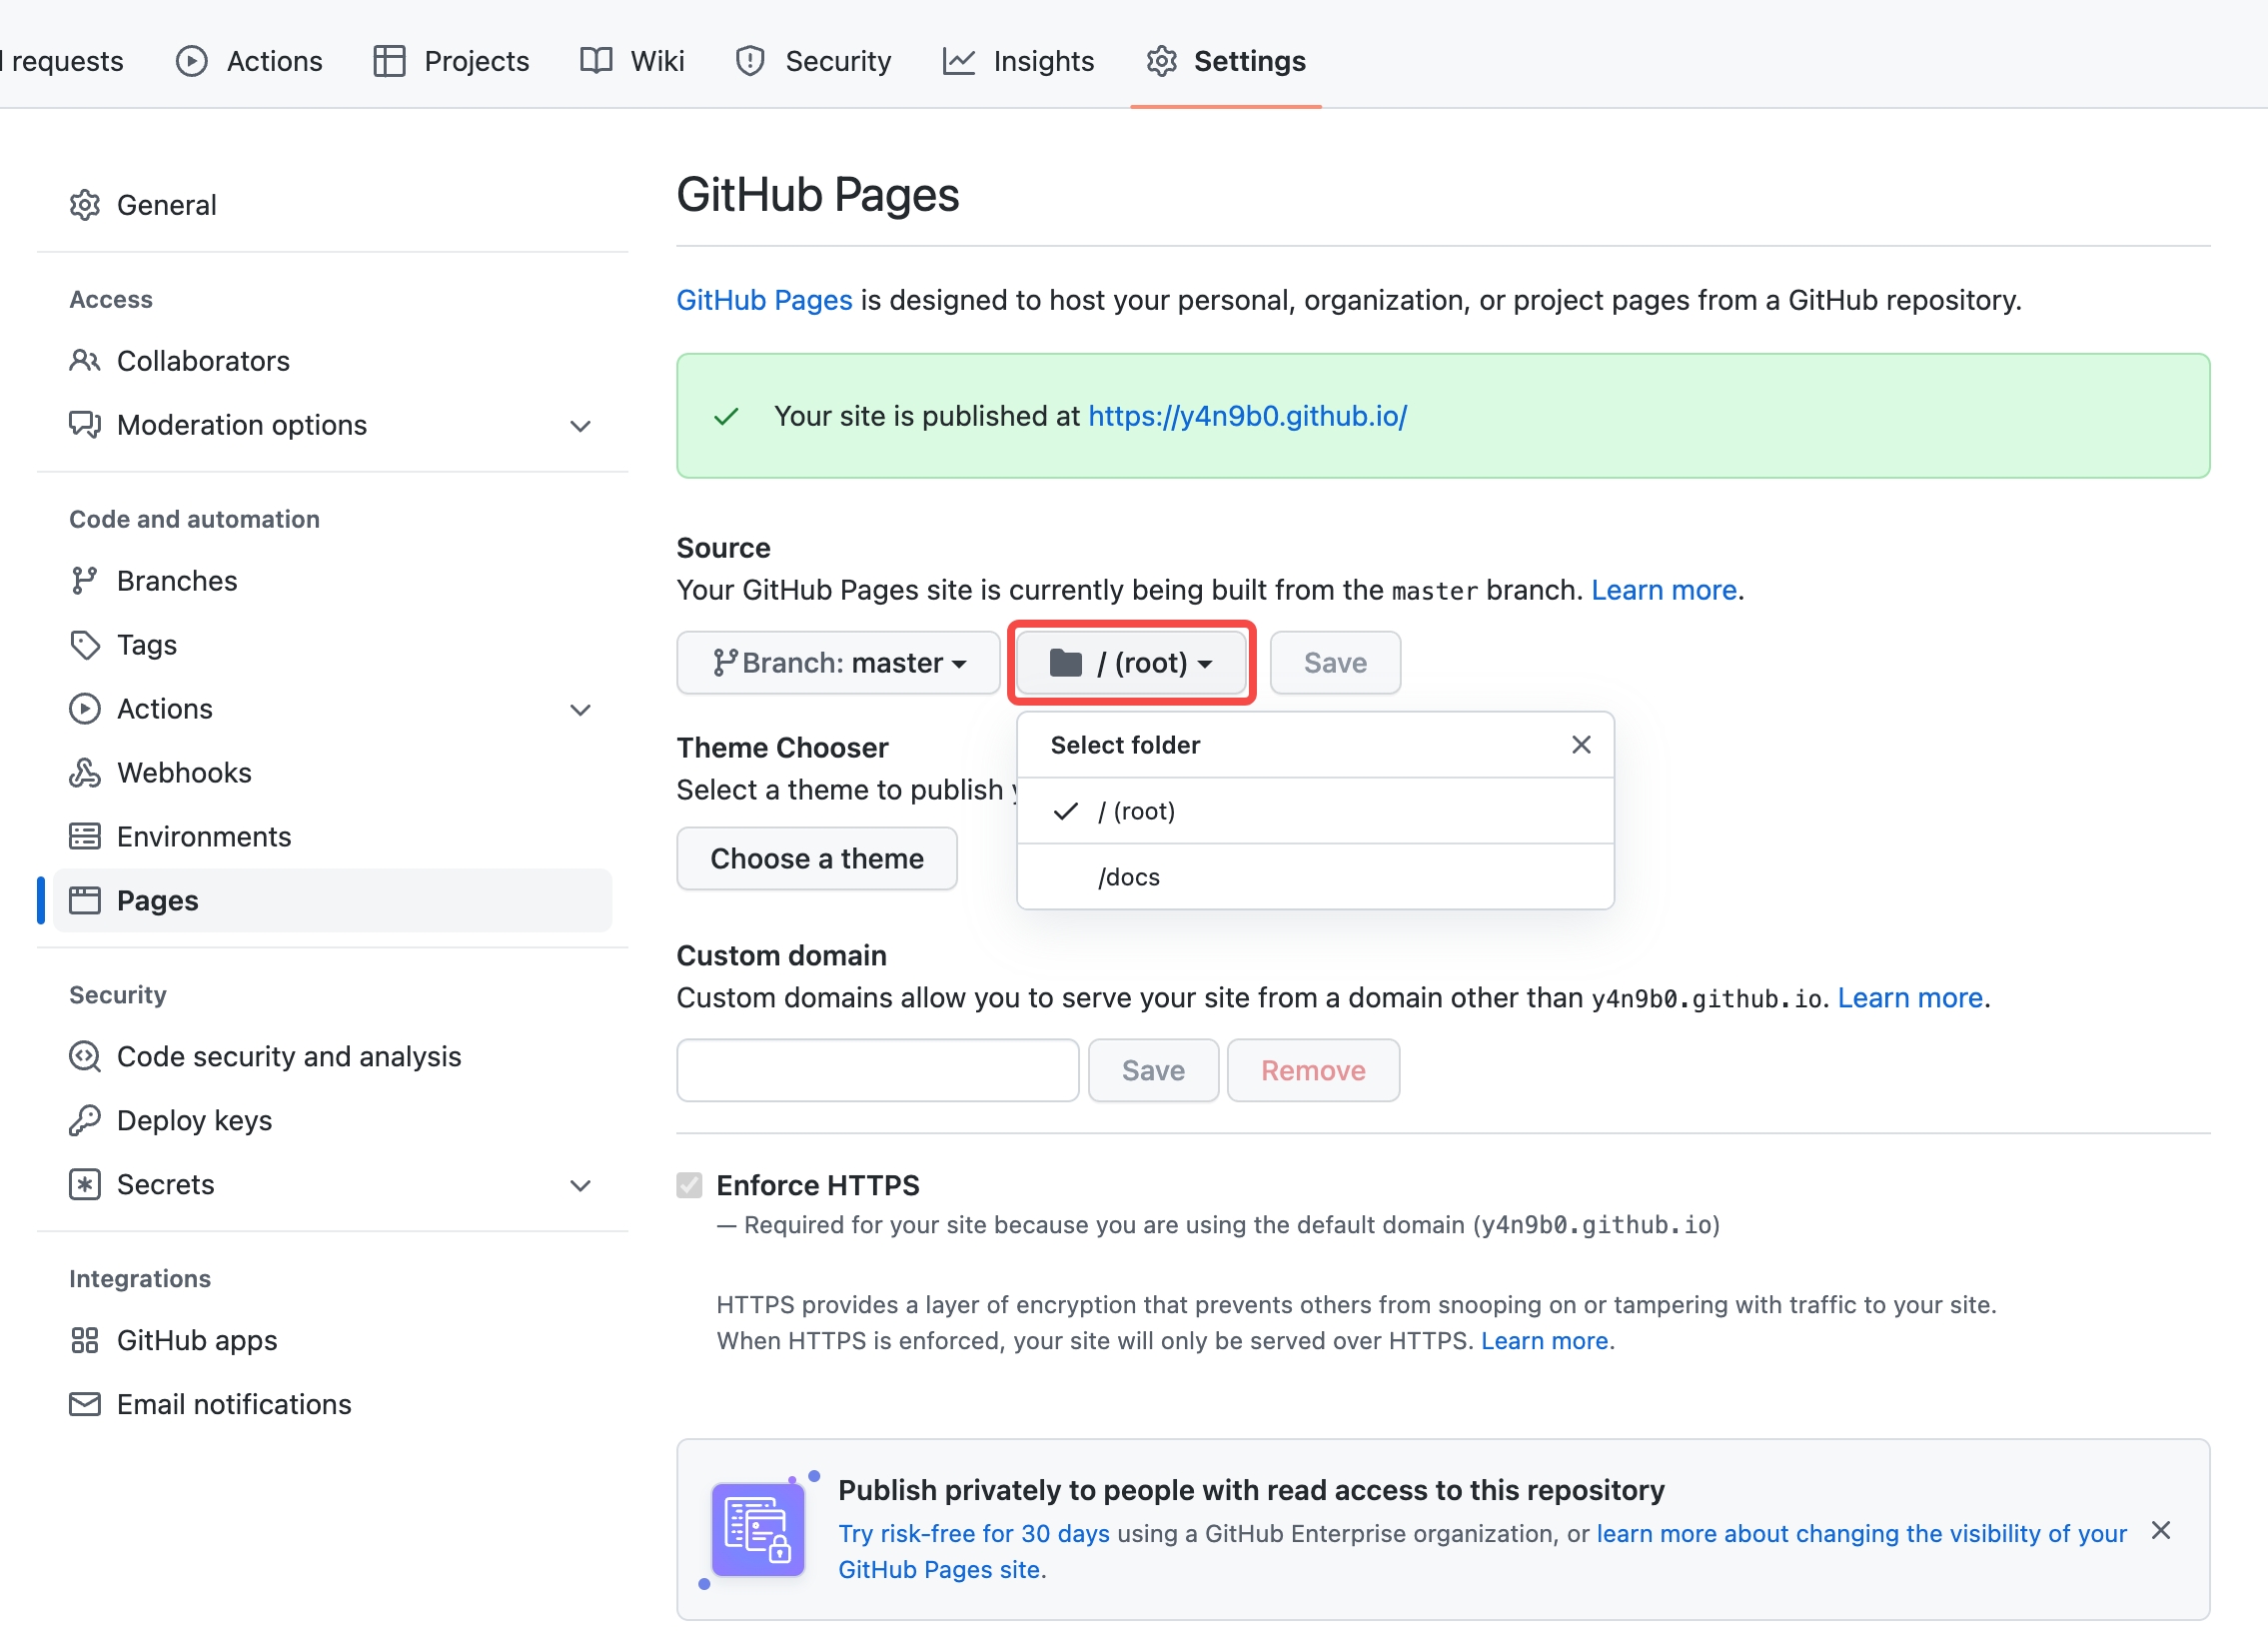
Task: Open the top Actions tab
Action: point(249,62)
